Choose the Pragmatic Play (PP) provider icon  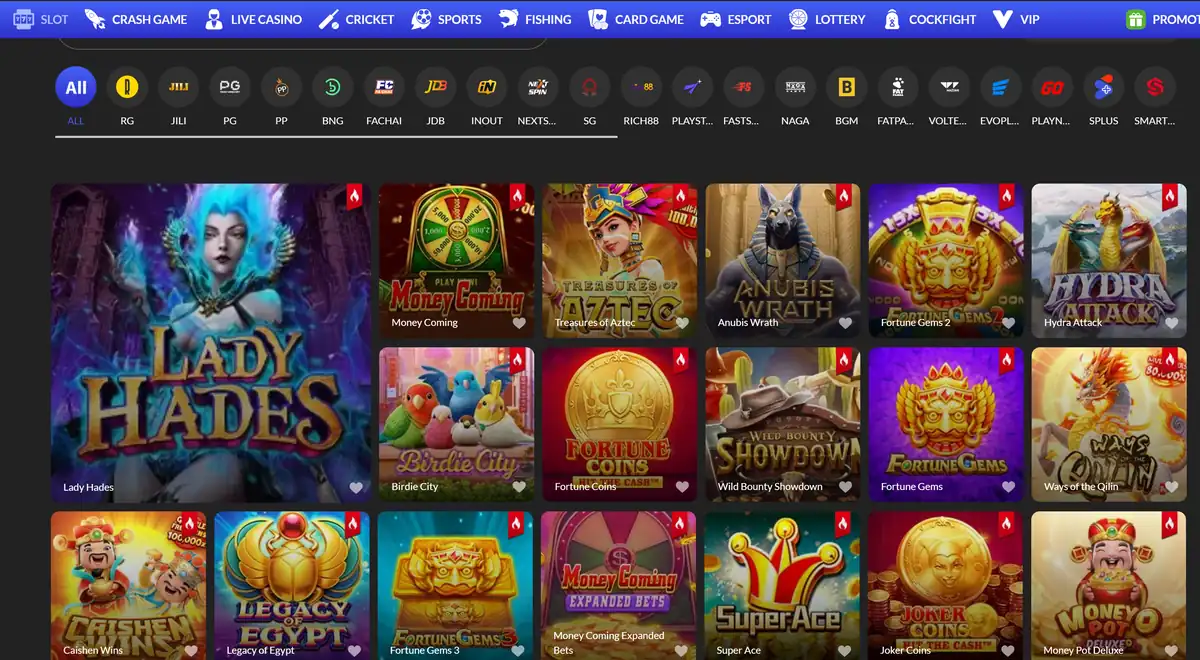click(281, 86)
